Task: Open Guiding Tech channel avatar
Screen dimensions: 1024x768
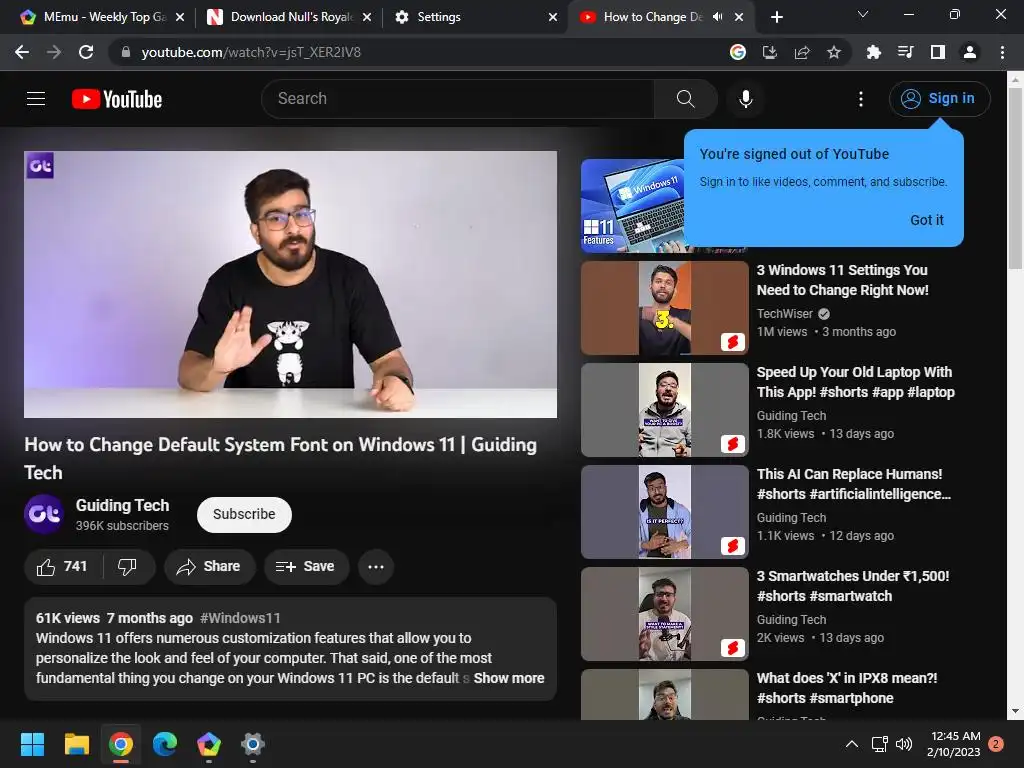Action: pos(44,514)
